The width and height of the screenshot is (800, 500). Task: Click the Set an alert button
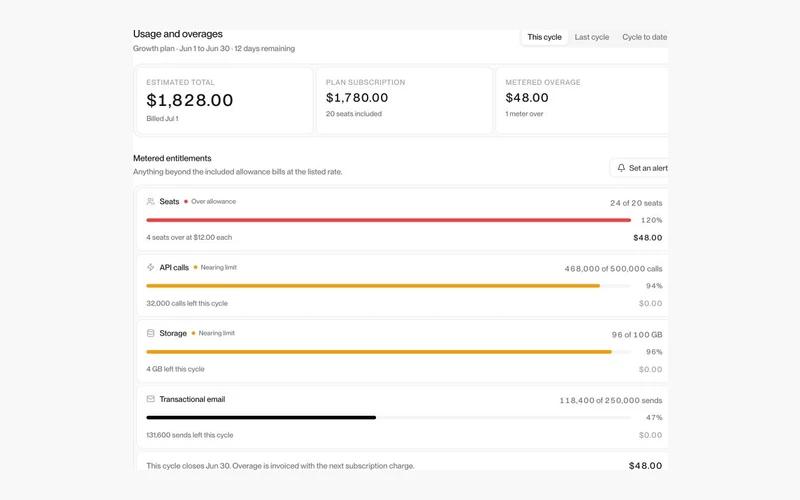pyautogui.click(x=639, y=168)
